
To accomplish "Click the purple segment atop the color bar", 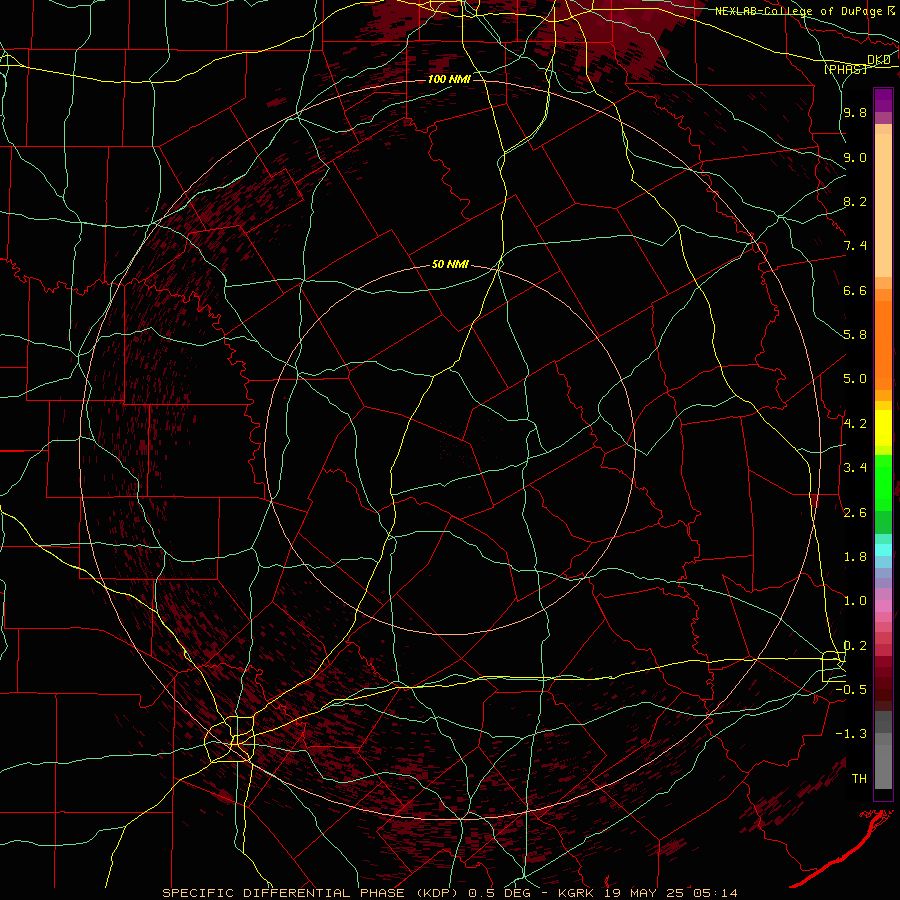I will click(883, 100).
